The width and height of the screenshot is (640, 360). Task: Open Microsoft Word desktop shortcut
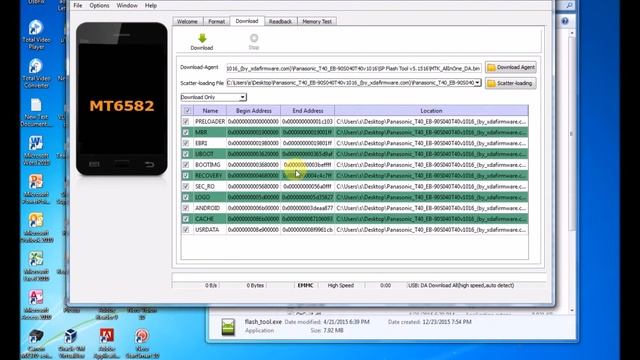coord(36,151)
